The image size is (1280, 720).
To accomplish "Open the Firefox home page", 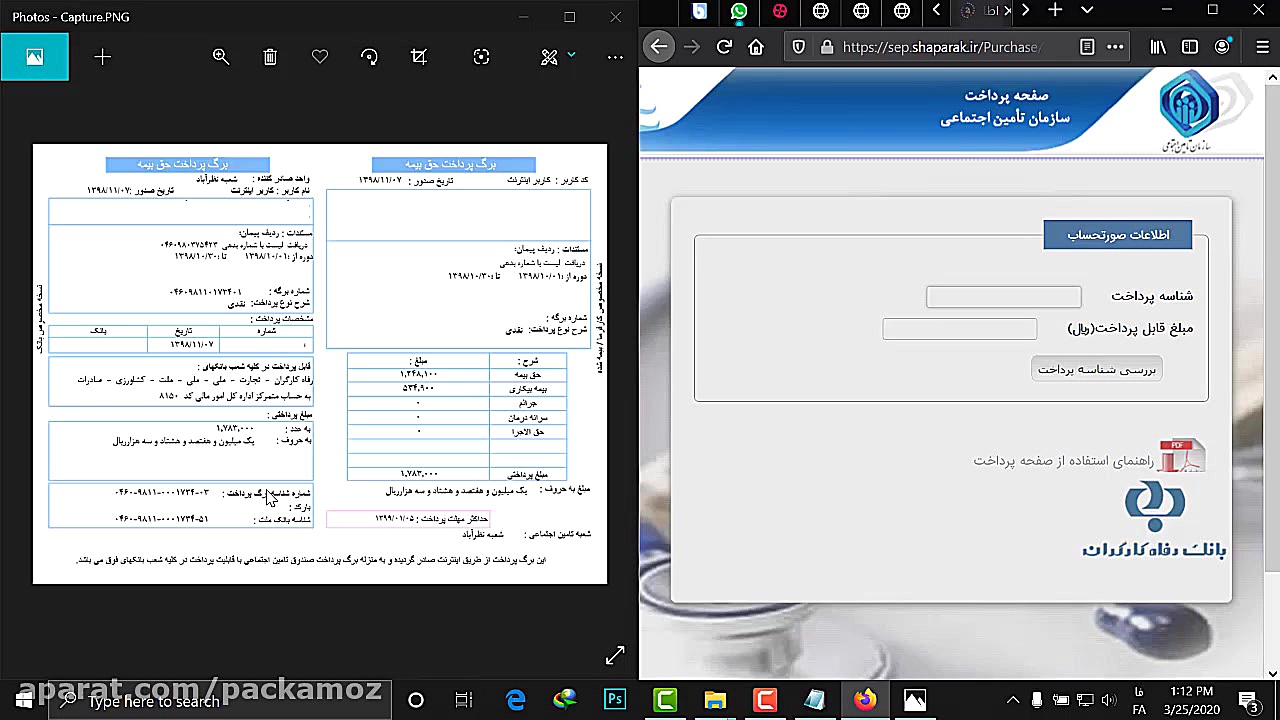I will click(756, 46).
